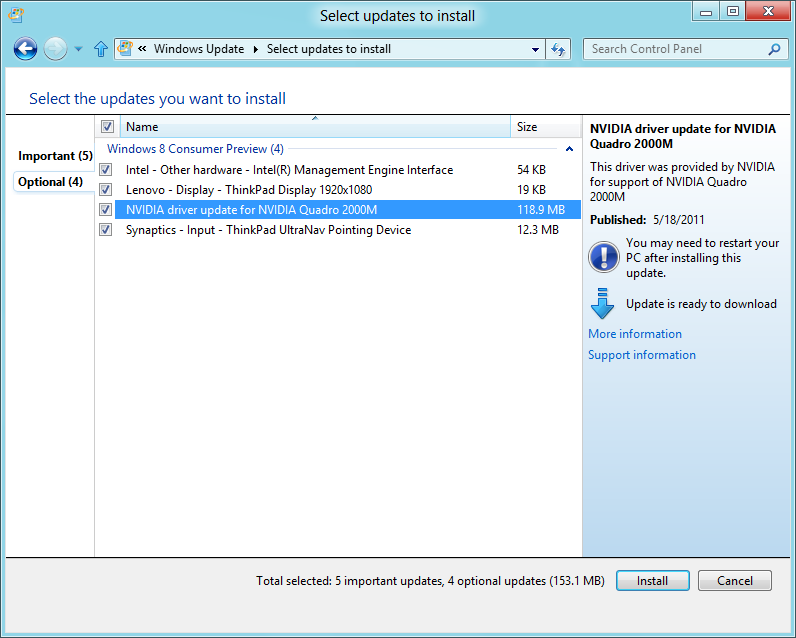Expand the address bar history dropdown
This screenshot has height=638, width=796.
click(x=535, y=49)
